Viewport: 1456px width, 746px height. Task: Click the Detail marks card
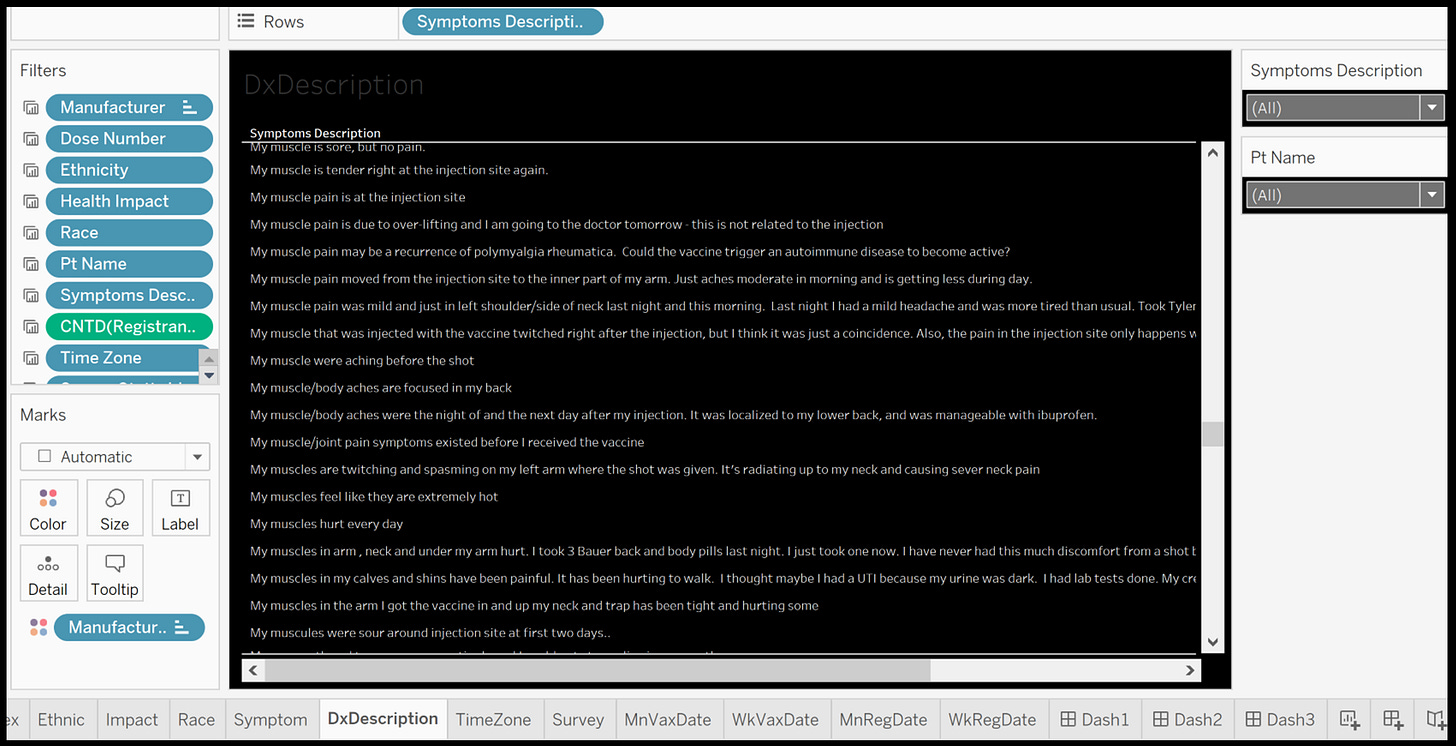coord(48,573)
